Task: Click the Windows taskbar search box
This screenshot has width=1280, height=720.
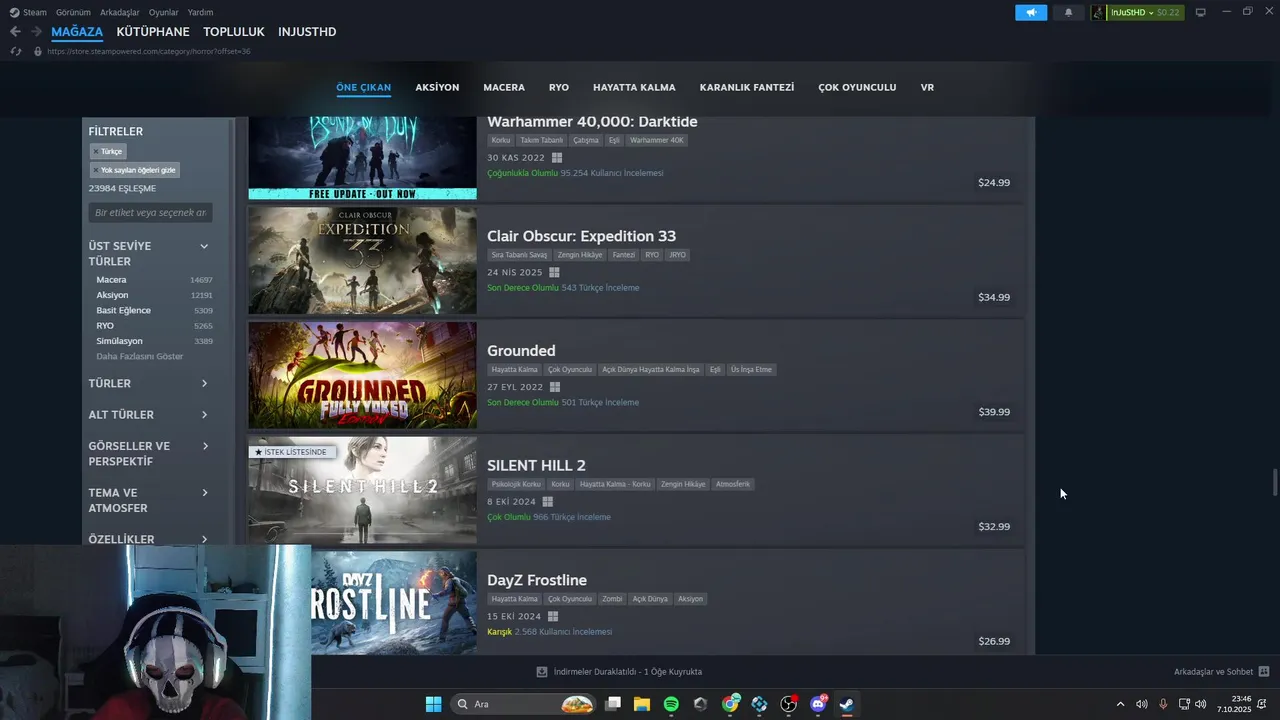Action: [x=523, y=704]
